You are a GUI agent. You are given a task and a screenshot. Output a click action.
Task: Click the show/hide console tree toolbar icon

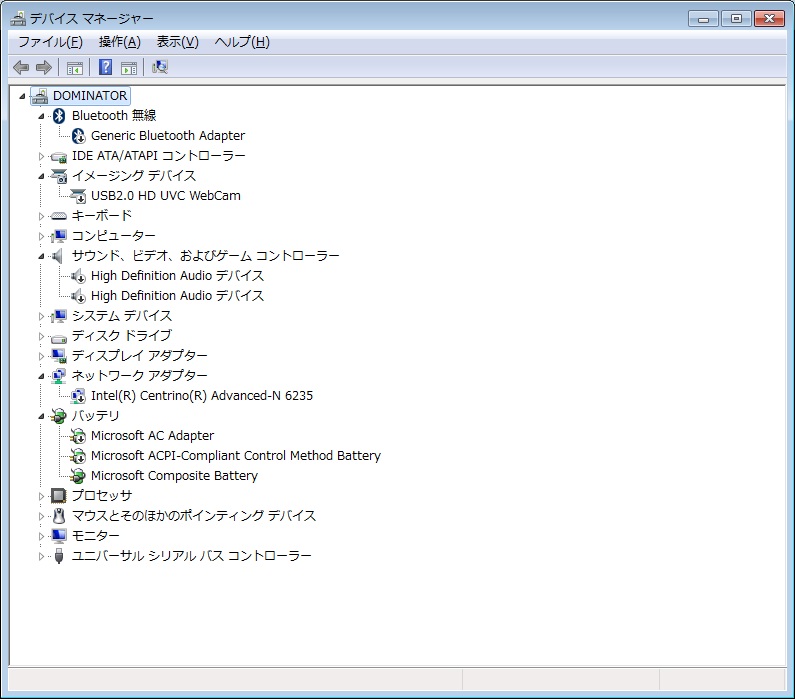(75, 67)
